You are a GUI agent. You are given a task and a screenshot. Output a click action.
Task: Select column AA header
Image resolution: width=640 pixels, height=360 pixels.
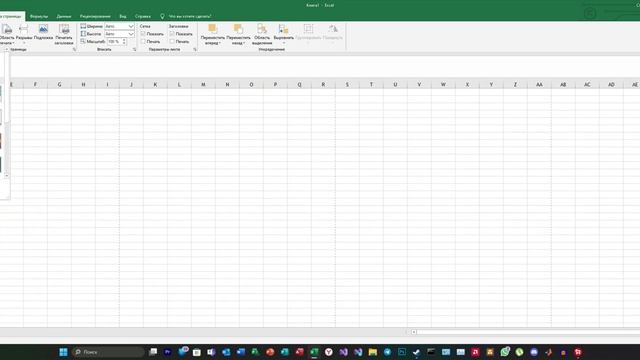539,84
